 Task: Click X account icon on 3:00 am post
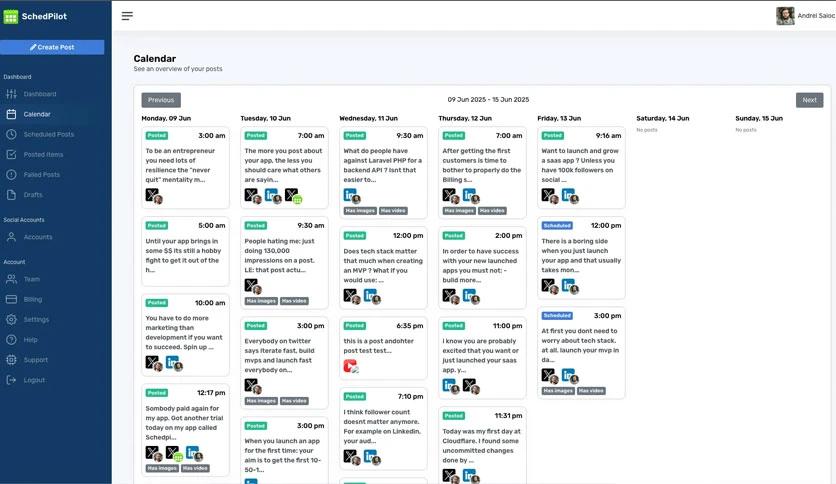(154, 196)
